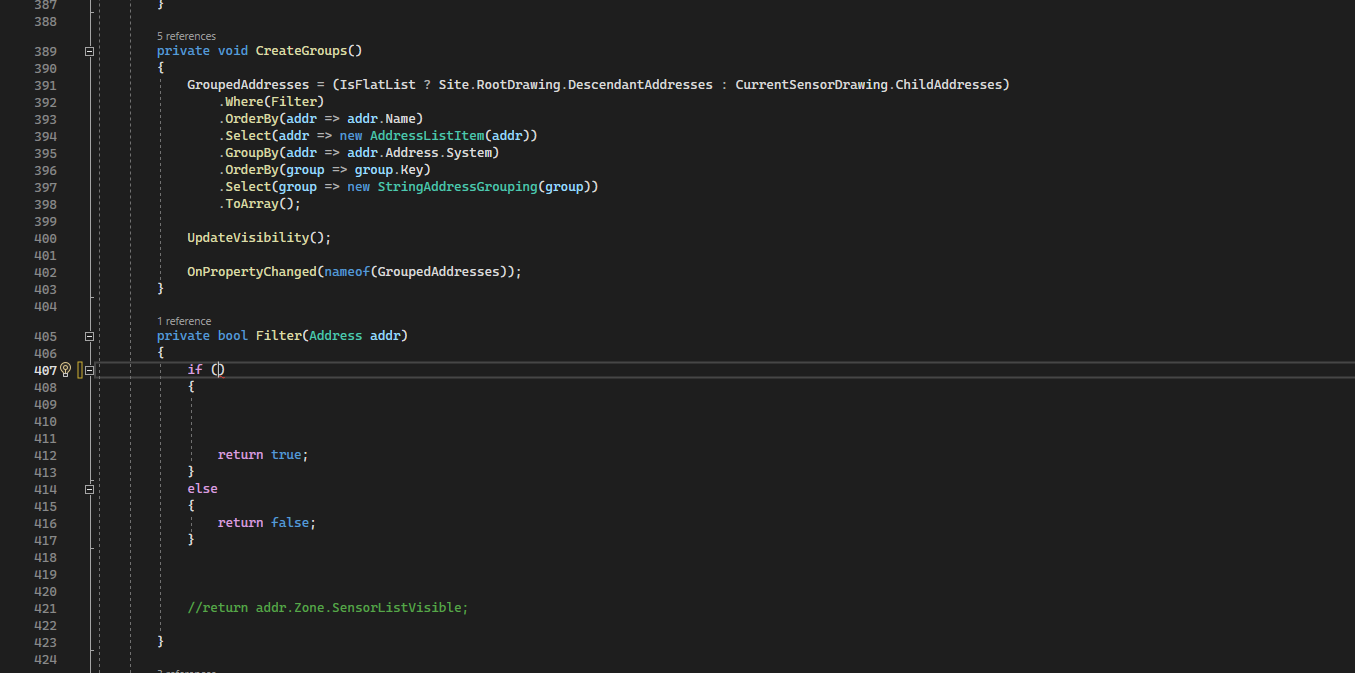
Task: Click line number 391 in the margin
Action: click(x=46, y=85)
